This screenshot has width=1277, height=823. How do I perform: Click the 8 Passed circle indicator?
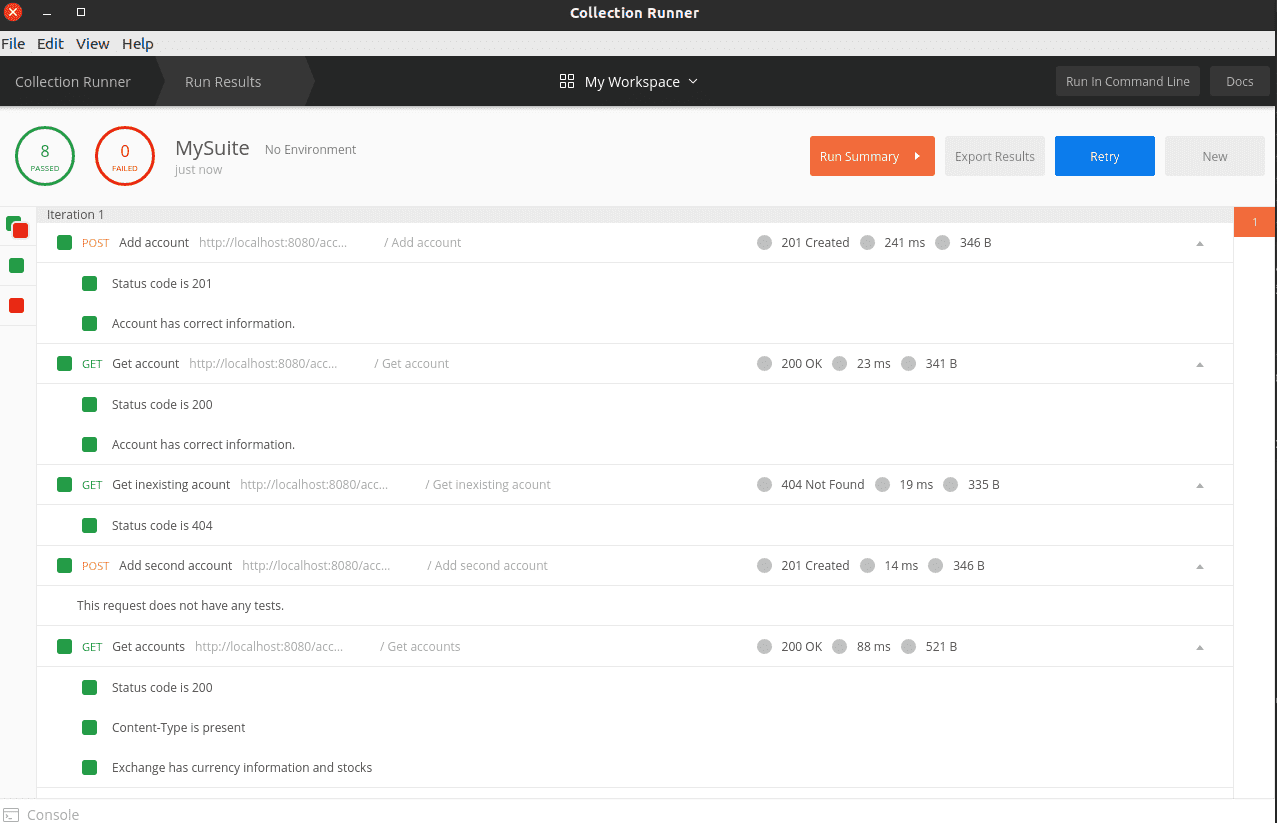click(x=45, y=157)
